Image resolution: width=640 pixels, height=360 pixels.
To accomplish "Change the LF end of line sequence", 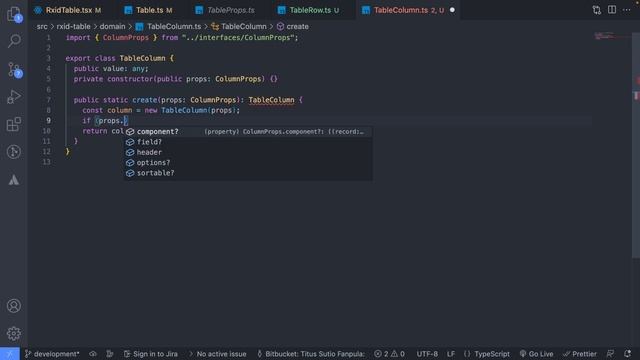I will click(x=451, y=354).
